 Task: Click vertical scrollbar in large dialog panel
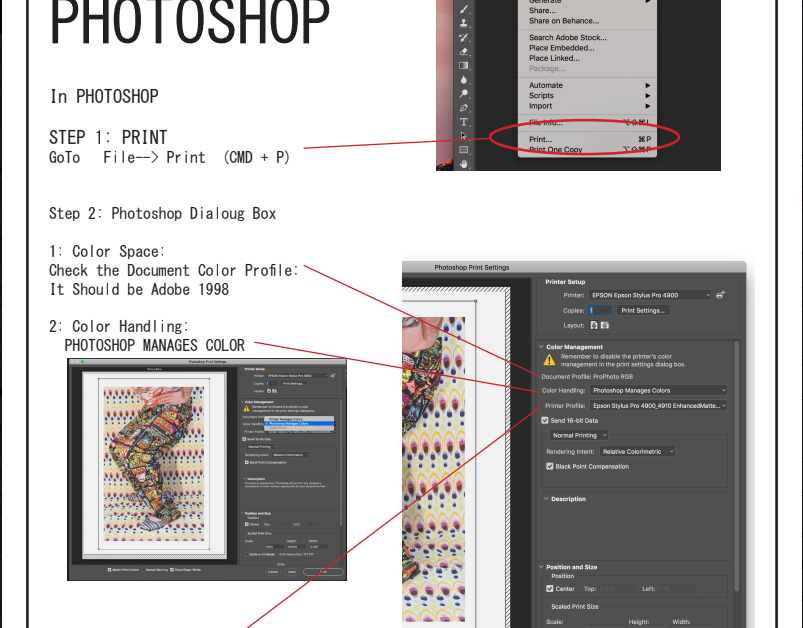[x=736, y=466]
